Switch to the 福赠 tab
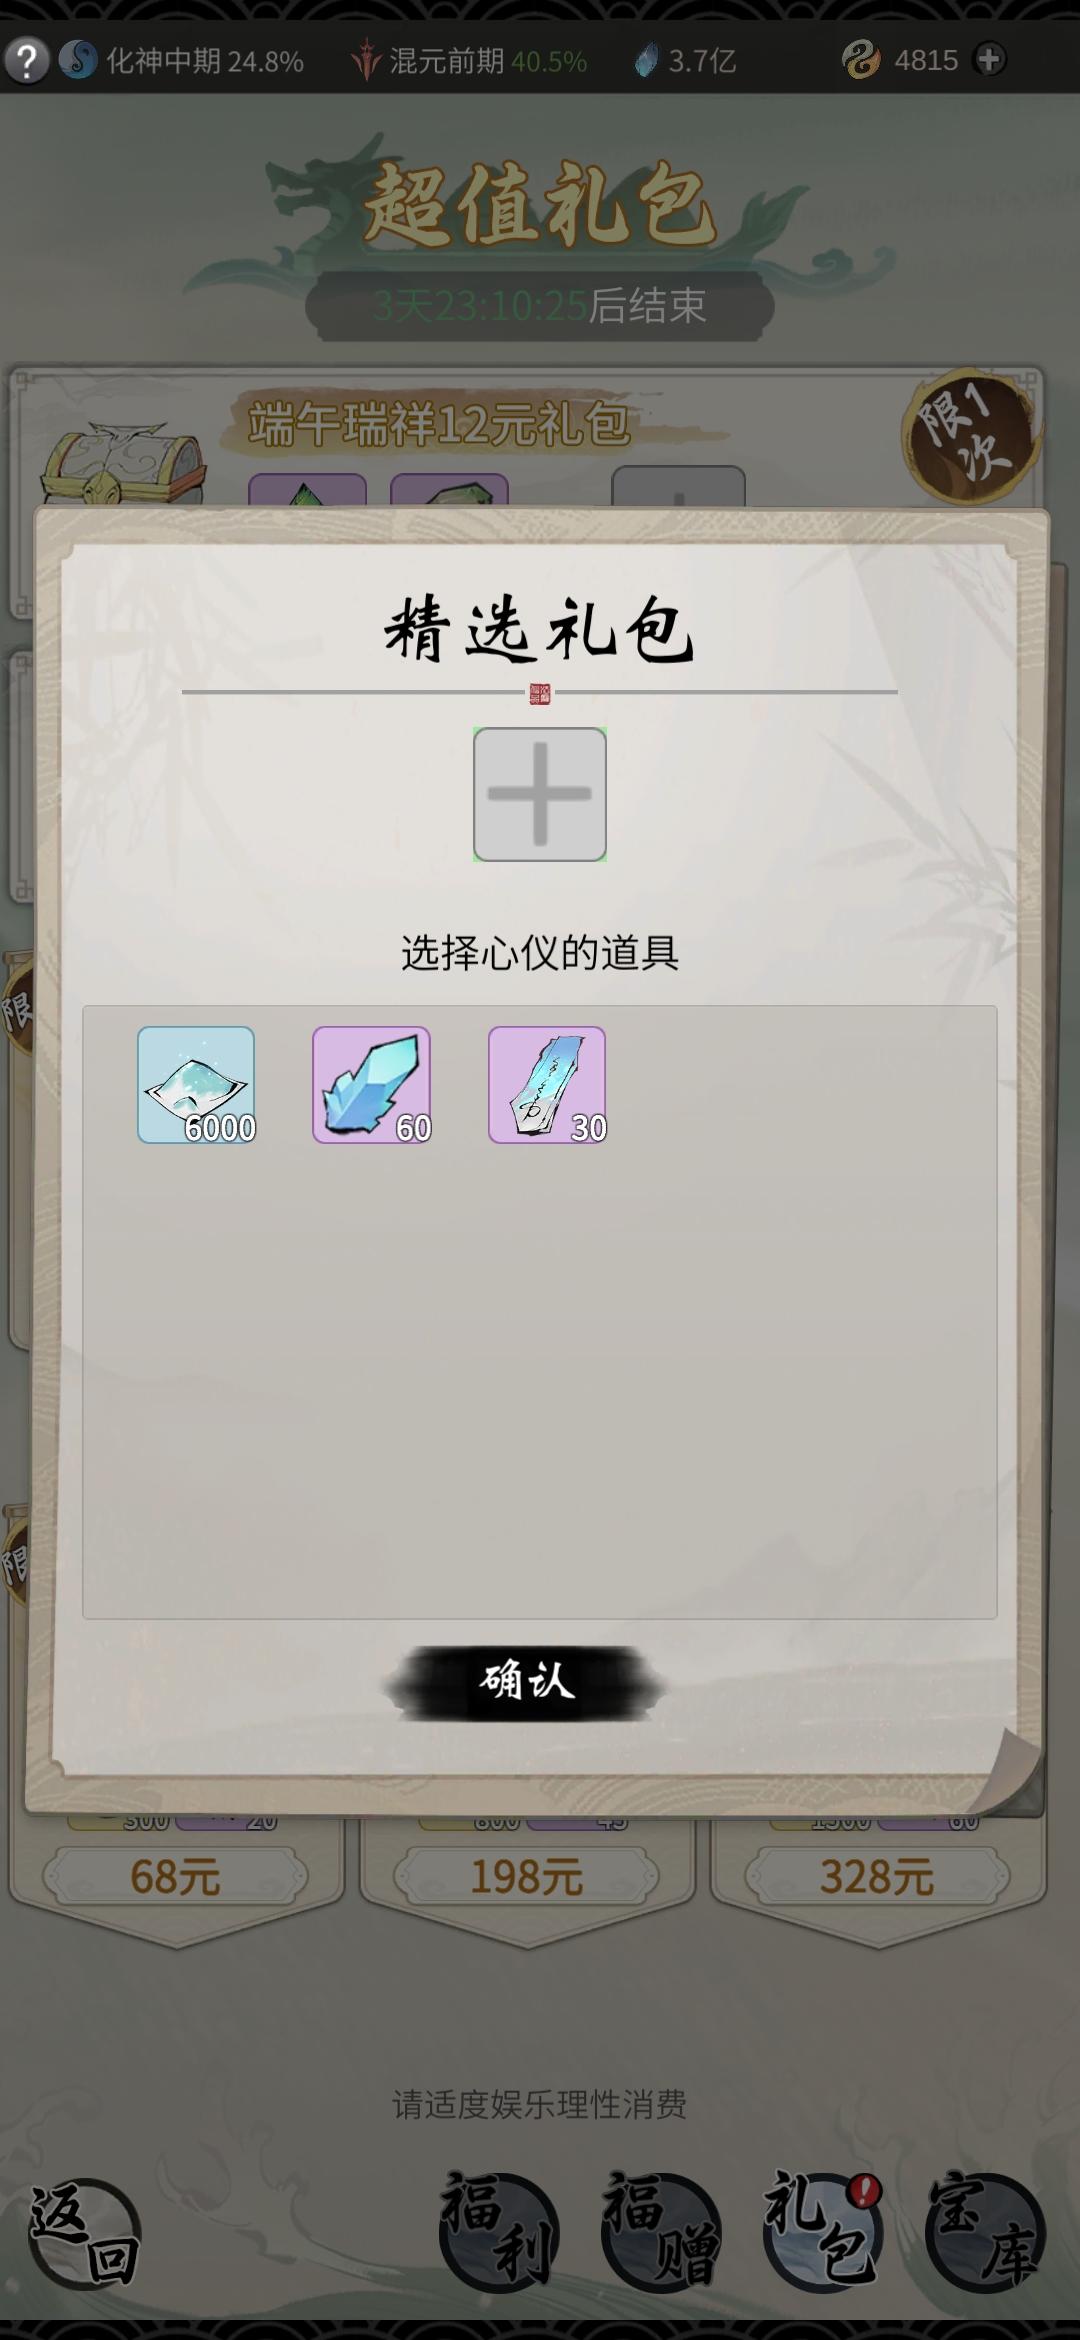The image size is (1080, 2340). (x=661, y=2231)
